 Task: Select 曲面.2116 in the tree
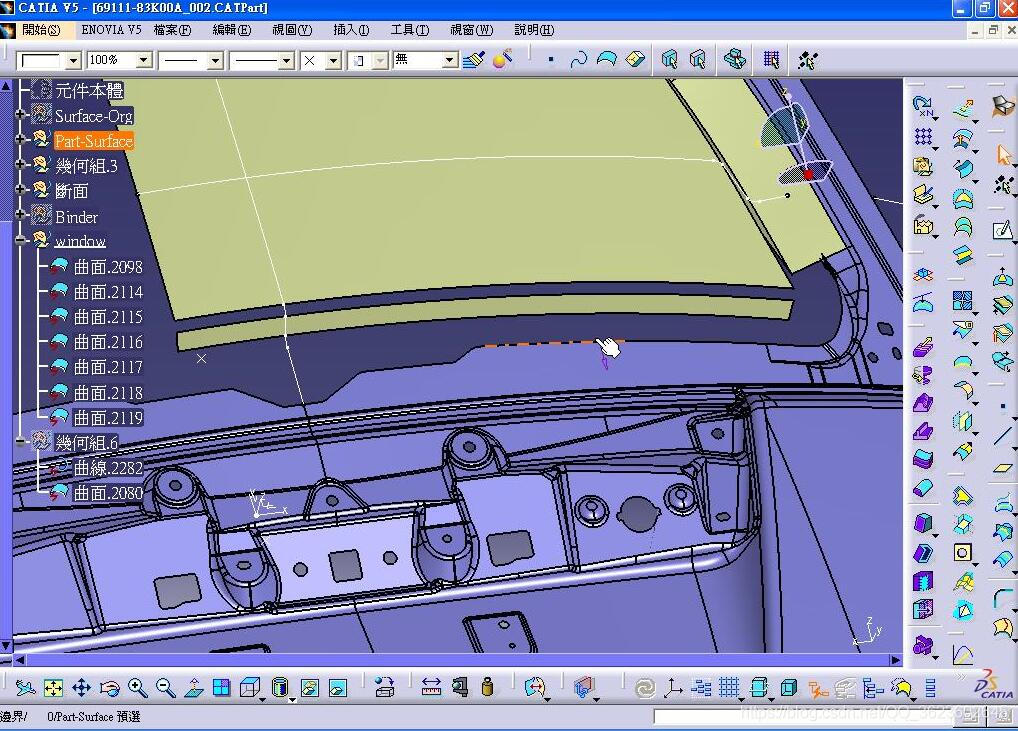(108, 342)
